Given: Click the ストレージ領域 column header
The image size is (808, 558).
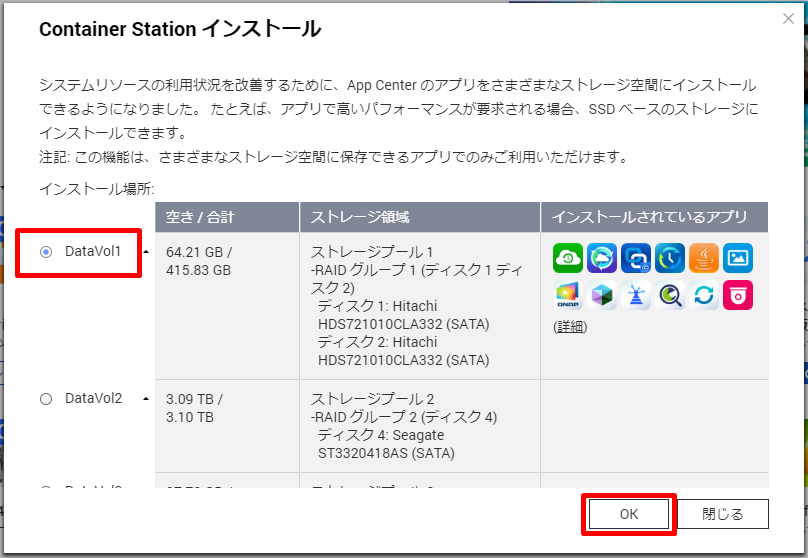Looking at the screenshot, I should coord(419,217).
